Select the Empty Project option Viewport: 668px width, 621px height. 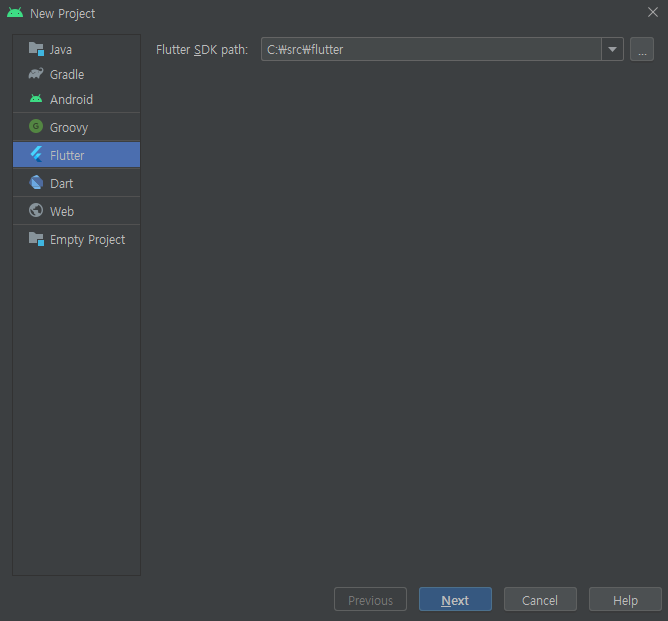(x=77, y=239)
